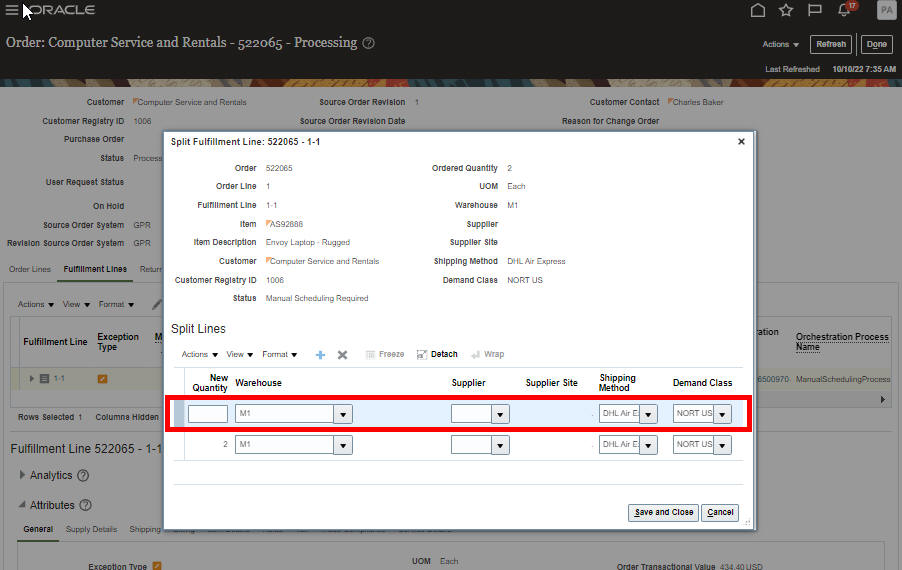Click Save and Close button
902x570 pixels.
click(664, 512)
